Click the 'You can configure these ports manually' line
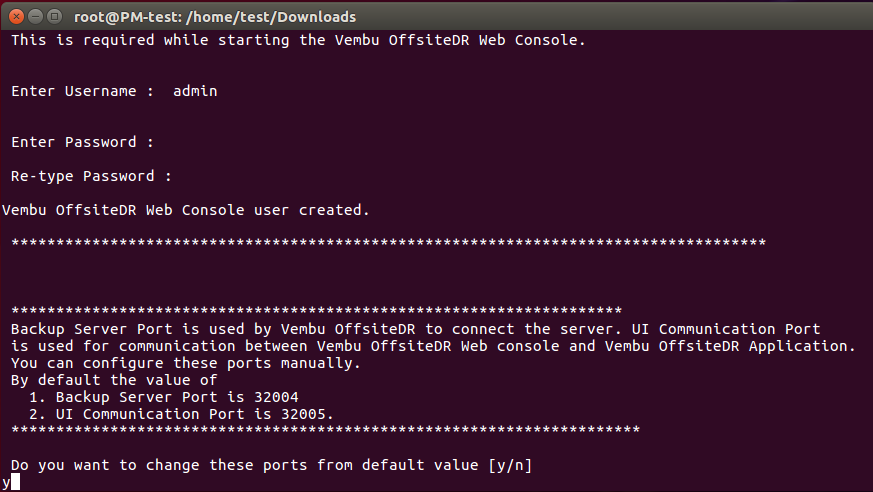This screenshot has width=873, height=492. pos(186,363)
